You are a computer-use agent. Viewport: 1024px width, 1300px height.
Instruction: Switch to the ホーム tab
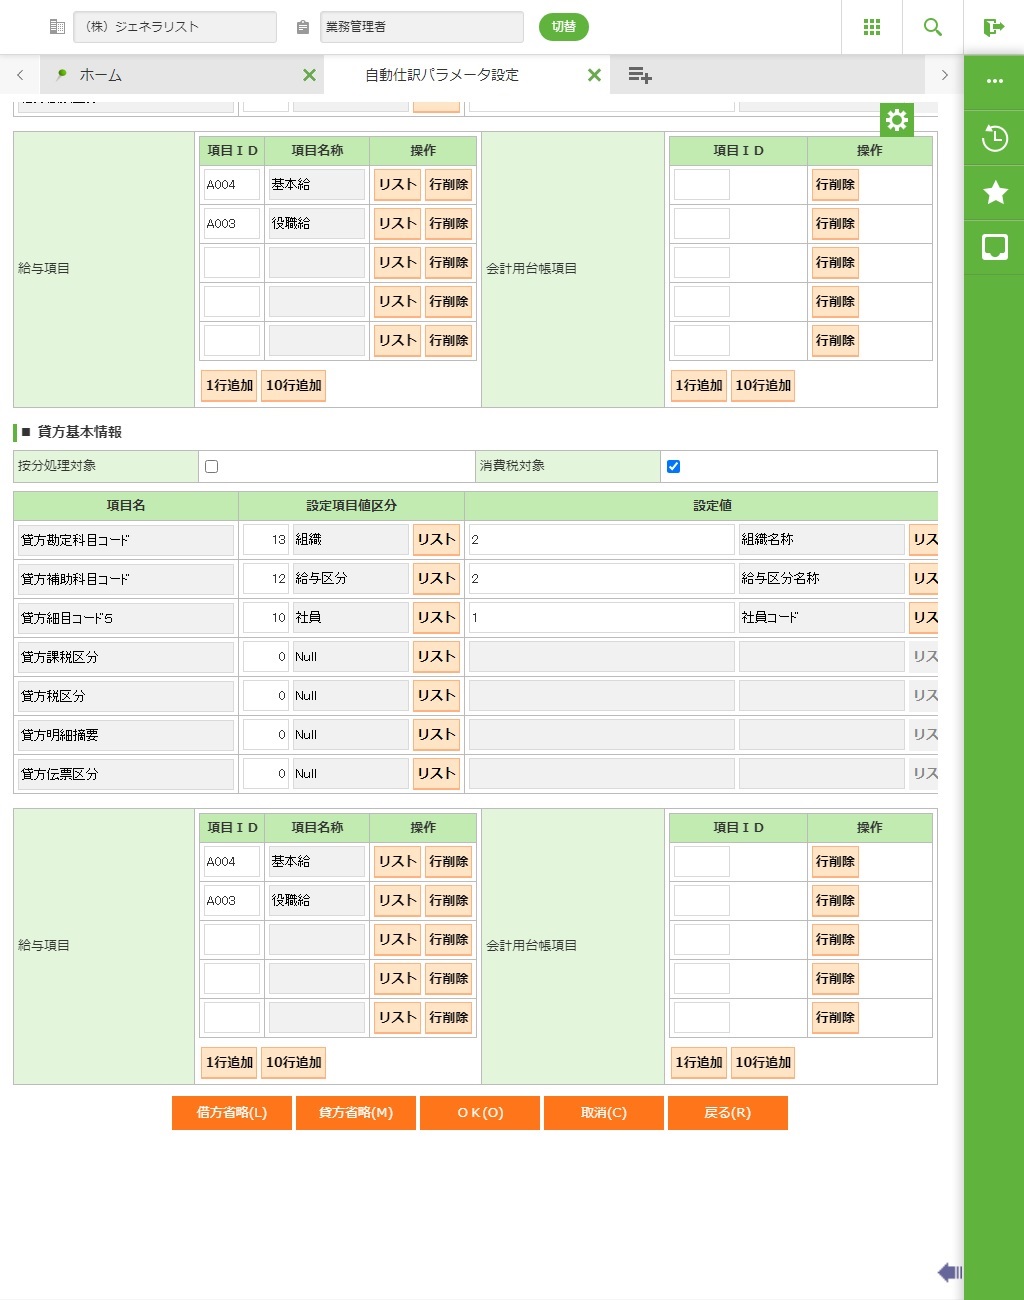pyautogui.click(x=100, y=75)
